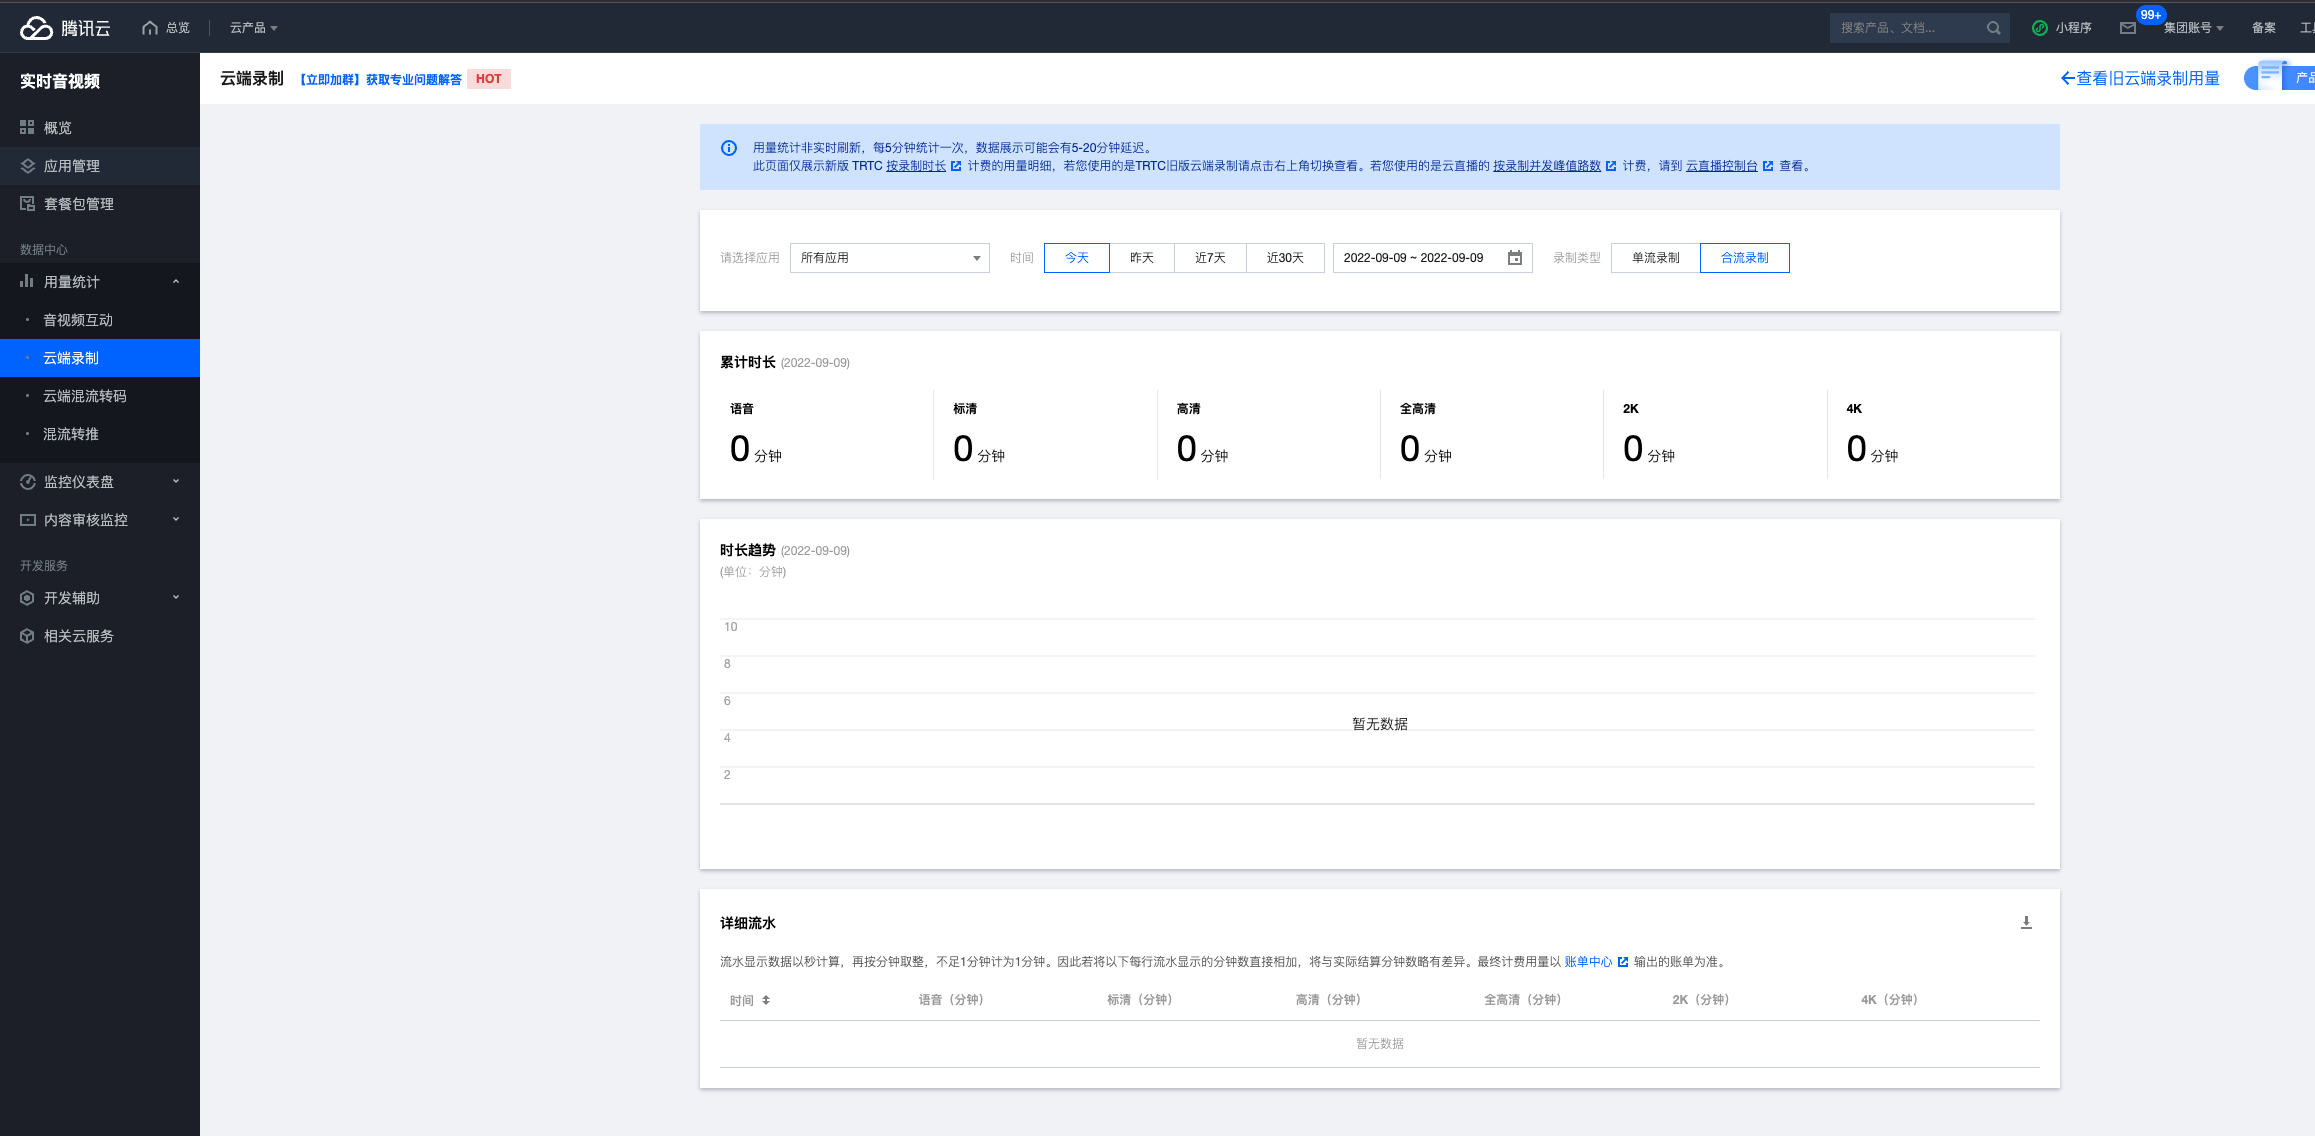Click the 应用管理 layers icon

coord(27,166)
